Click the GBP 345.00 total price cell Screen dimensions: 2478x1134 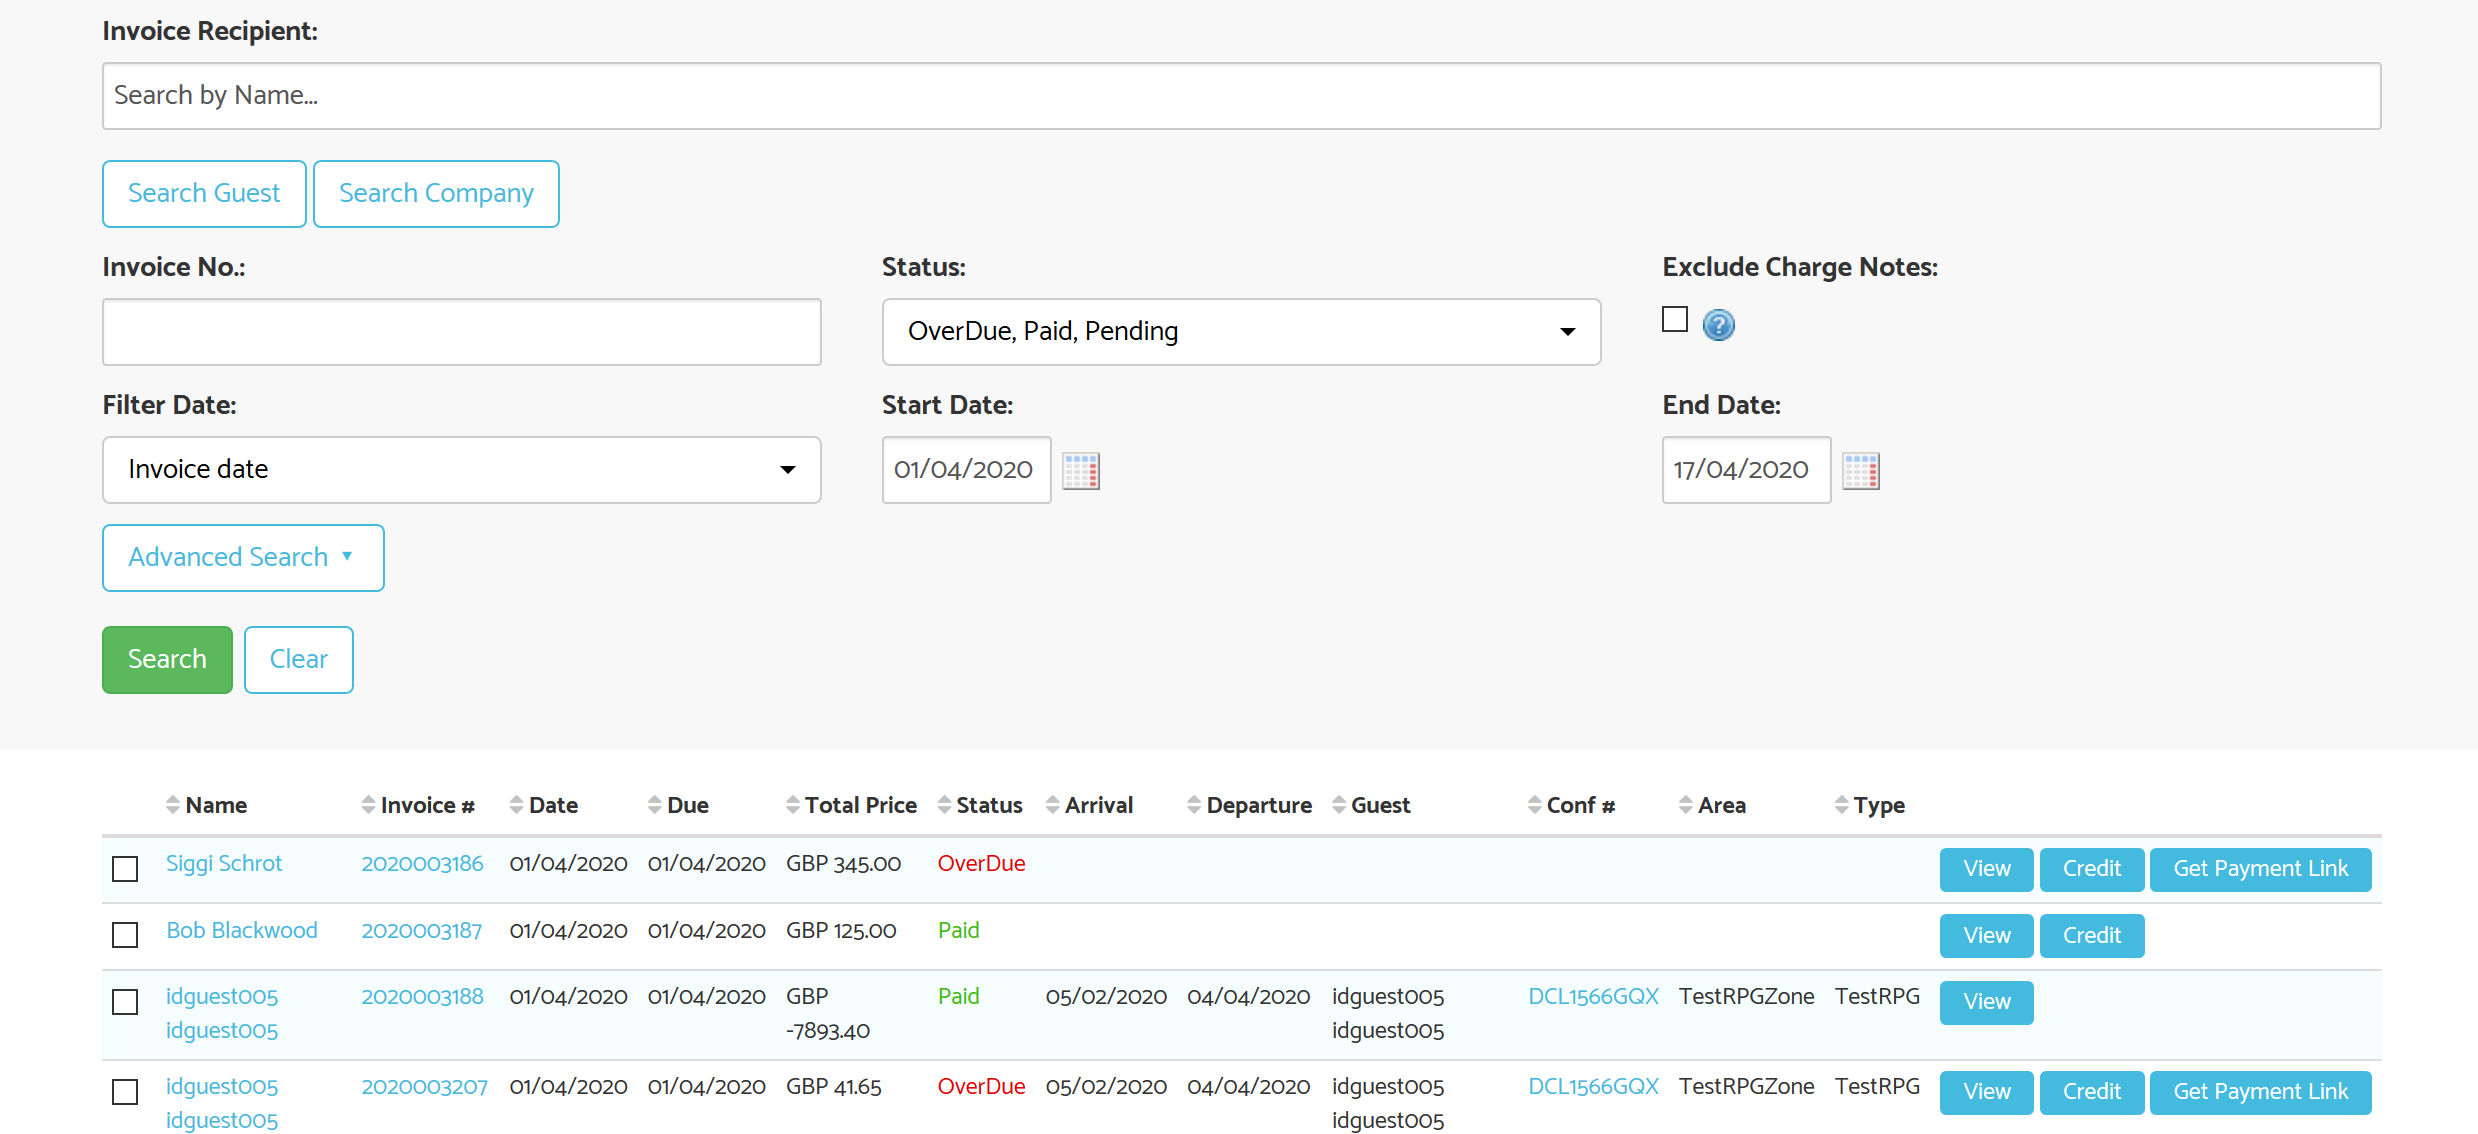pos(843,864)
